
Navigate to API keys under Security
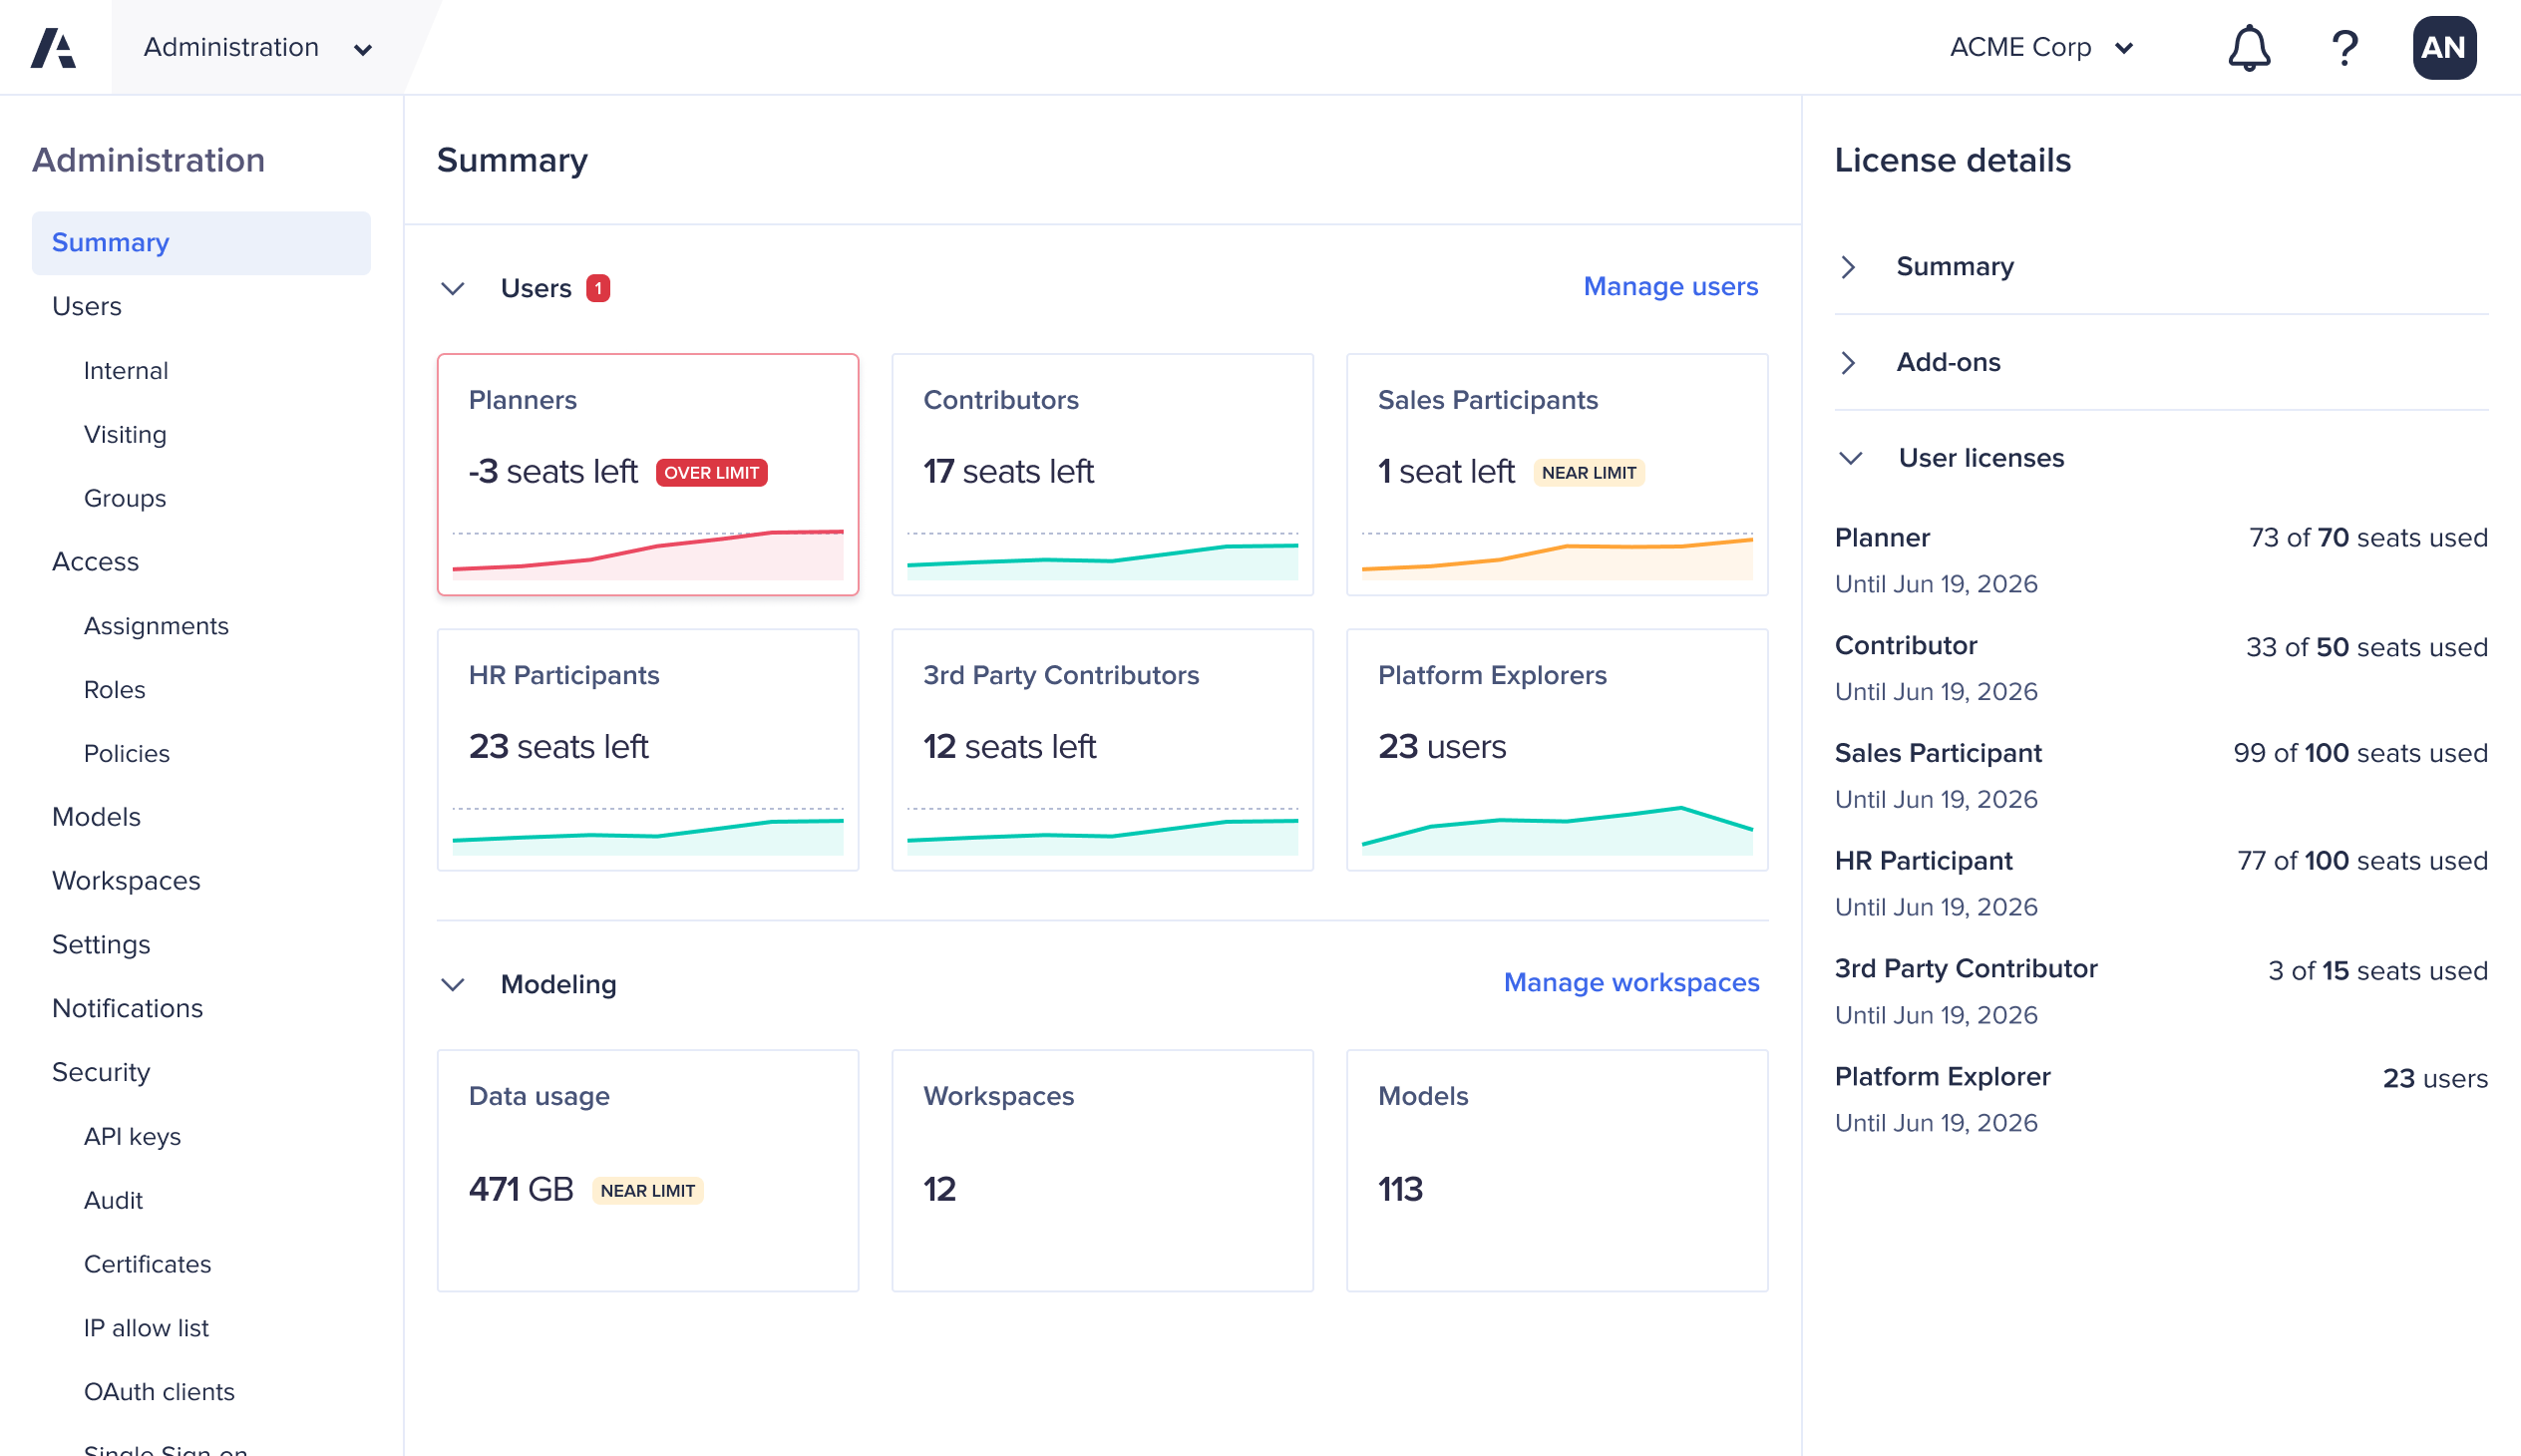(132, 1136)
